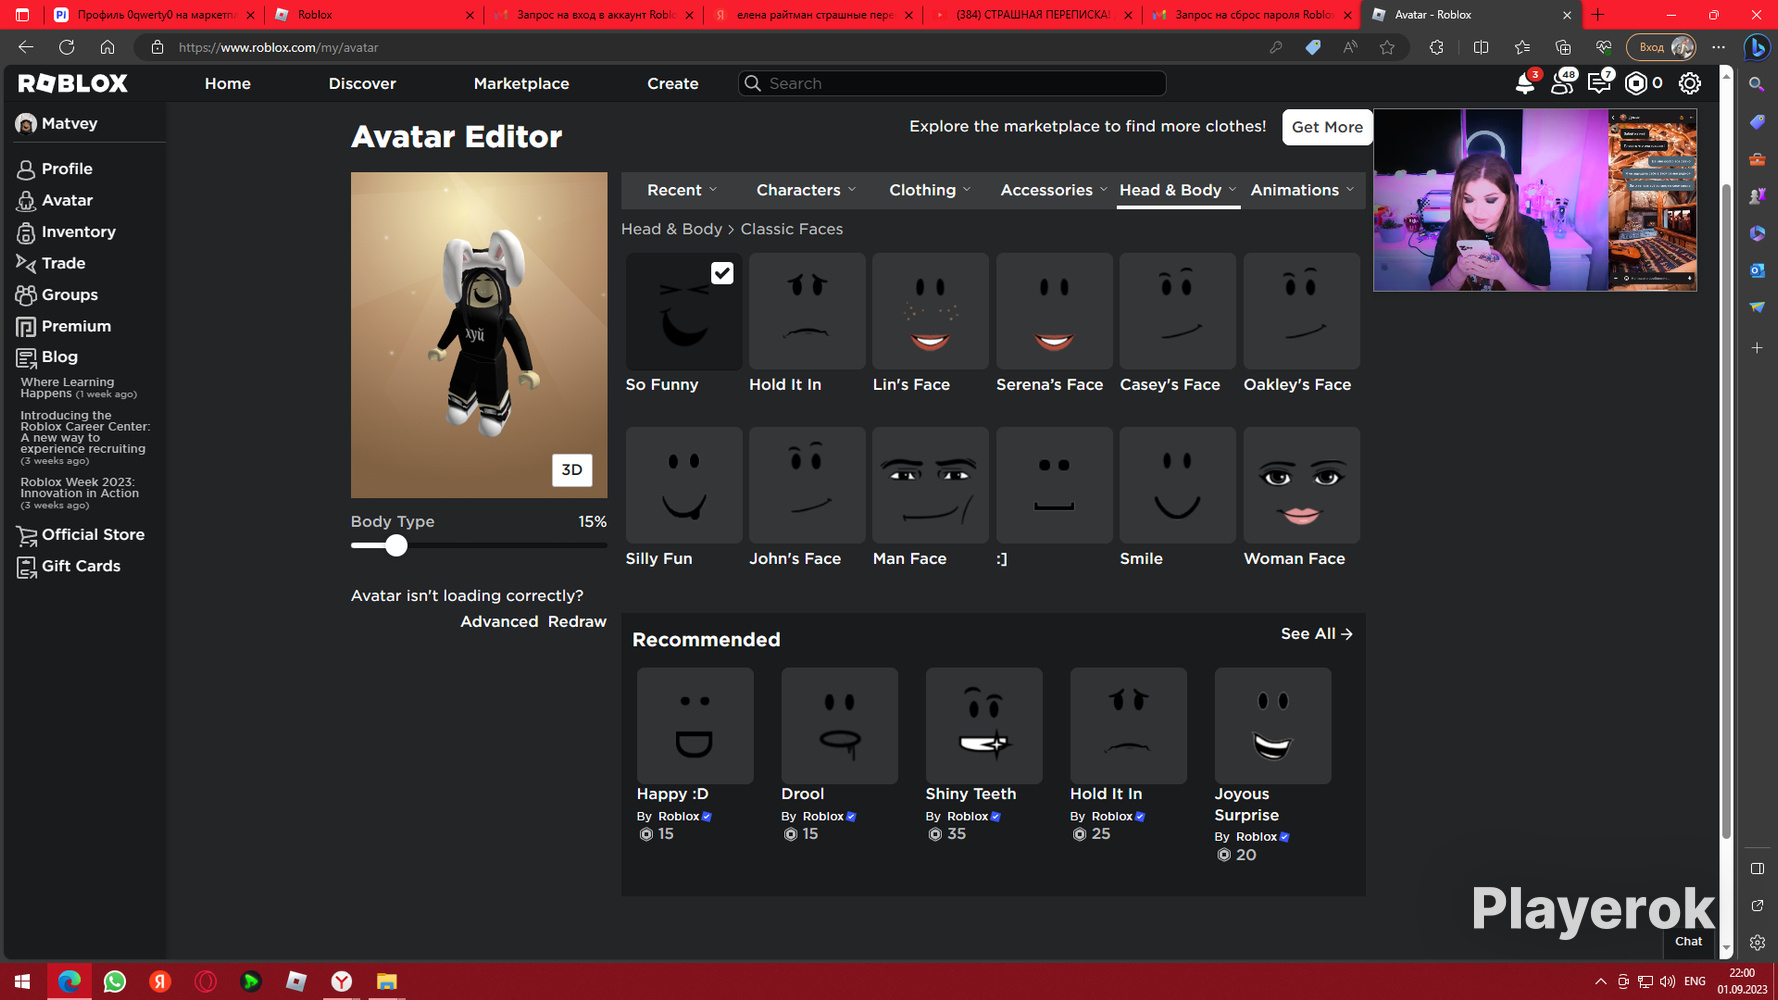Equip Serena's Face
Screen dimensions: 1778x1000
click(1054, 311)
